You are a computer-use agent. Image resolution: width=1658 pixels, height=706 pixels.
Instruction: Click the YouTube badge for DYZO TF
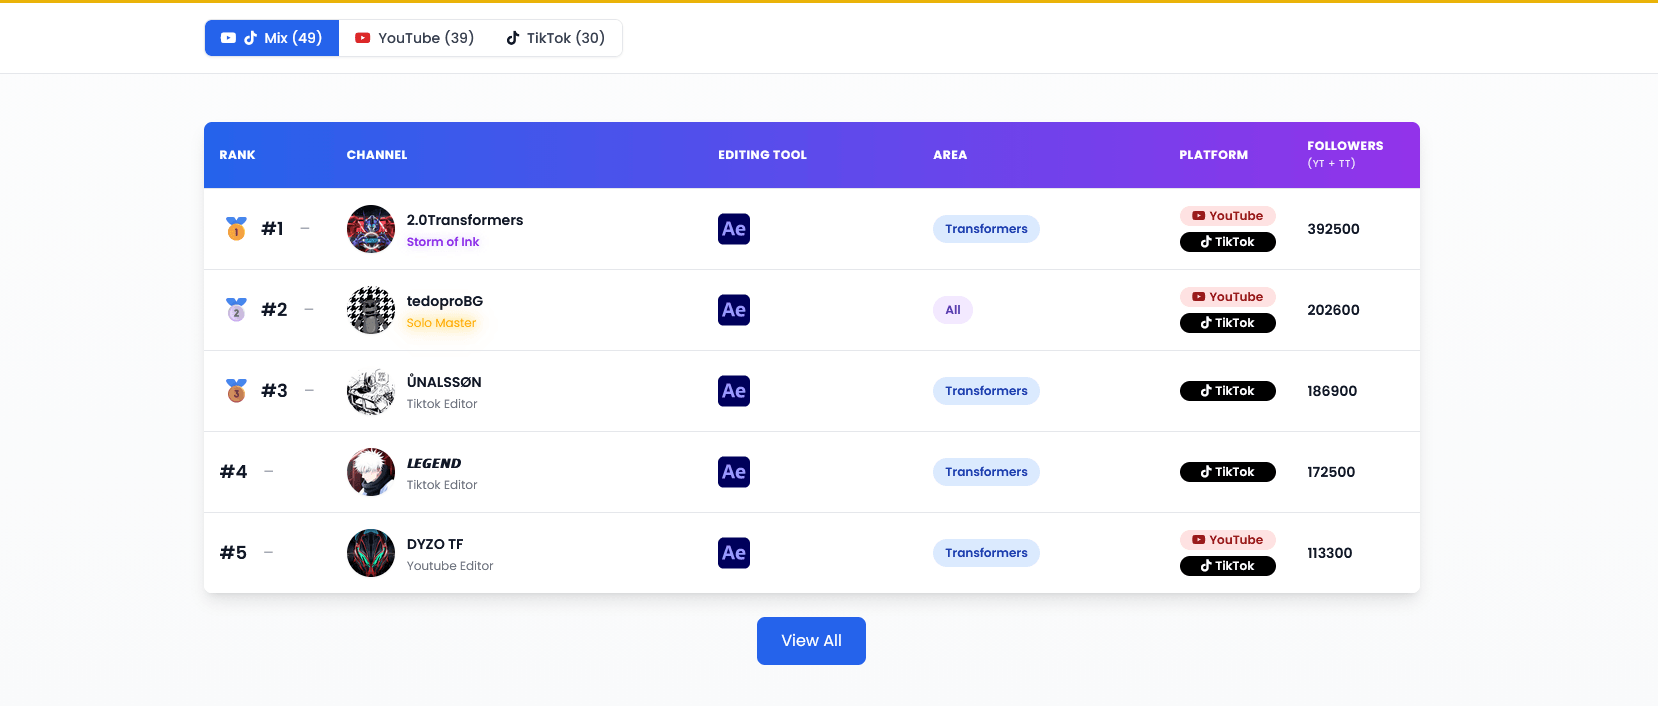click(1227, 540)
